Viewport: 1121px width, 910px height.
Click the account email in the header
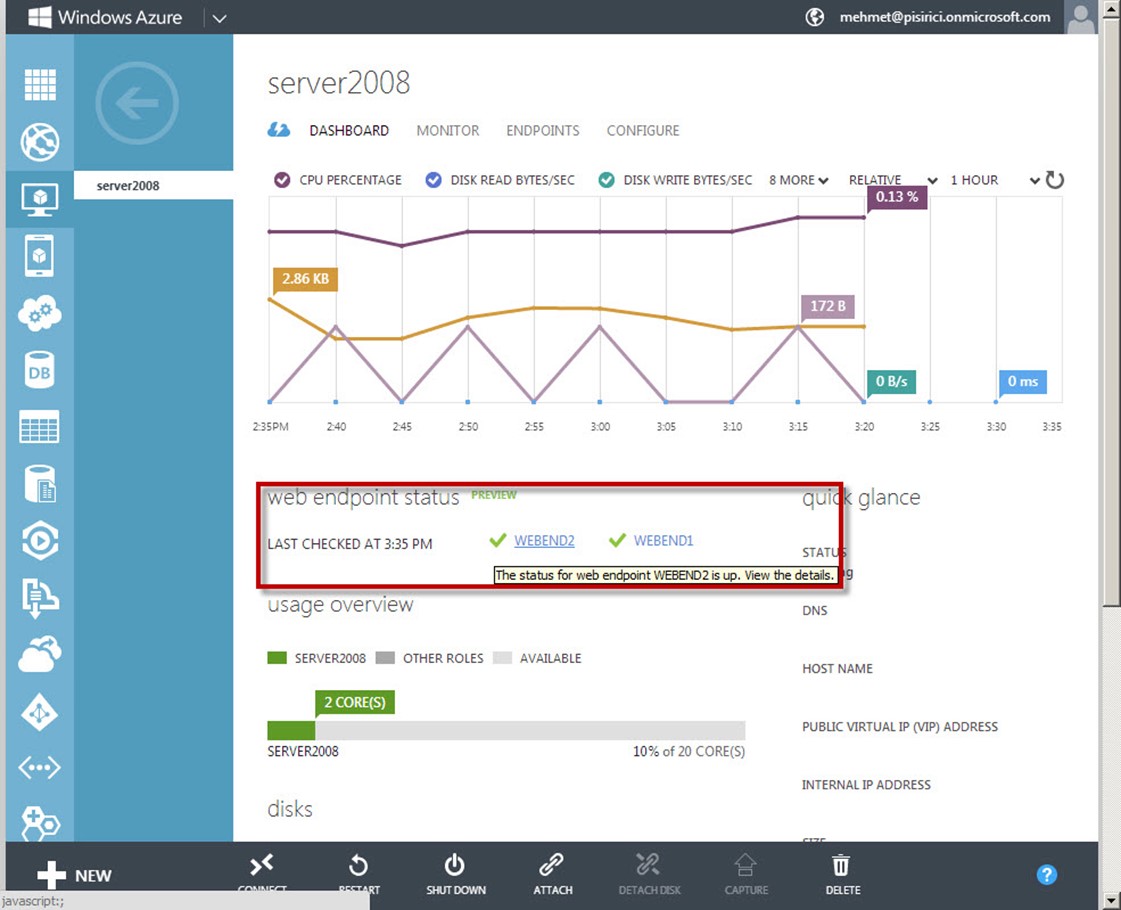pyautogui.click(x=945, y=17)
